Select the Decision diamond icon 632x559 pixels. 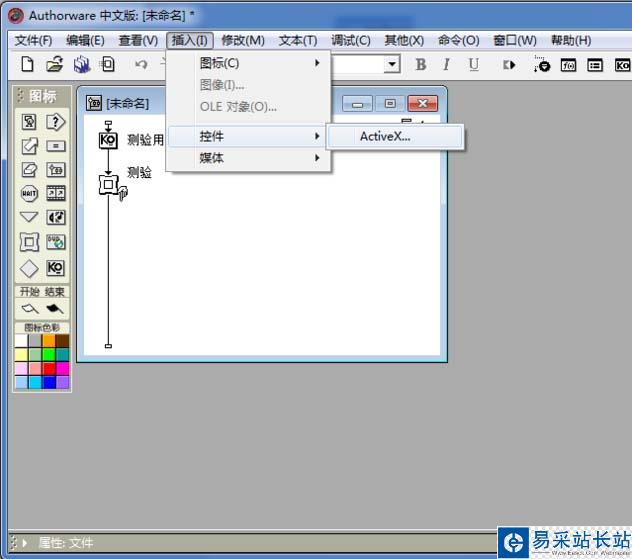click(29, 268)
